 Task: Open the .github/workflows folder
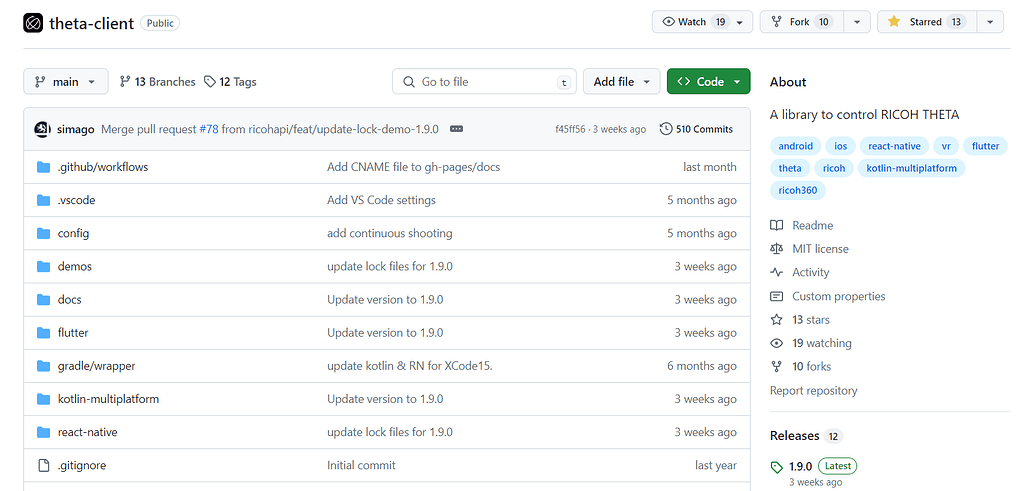pos(103,167)
